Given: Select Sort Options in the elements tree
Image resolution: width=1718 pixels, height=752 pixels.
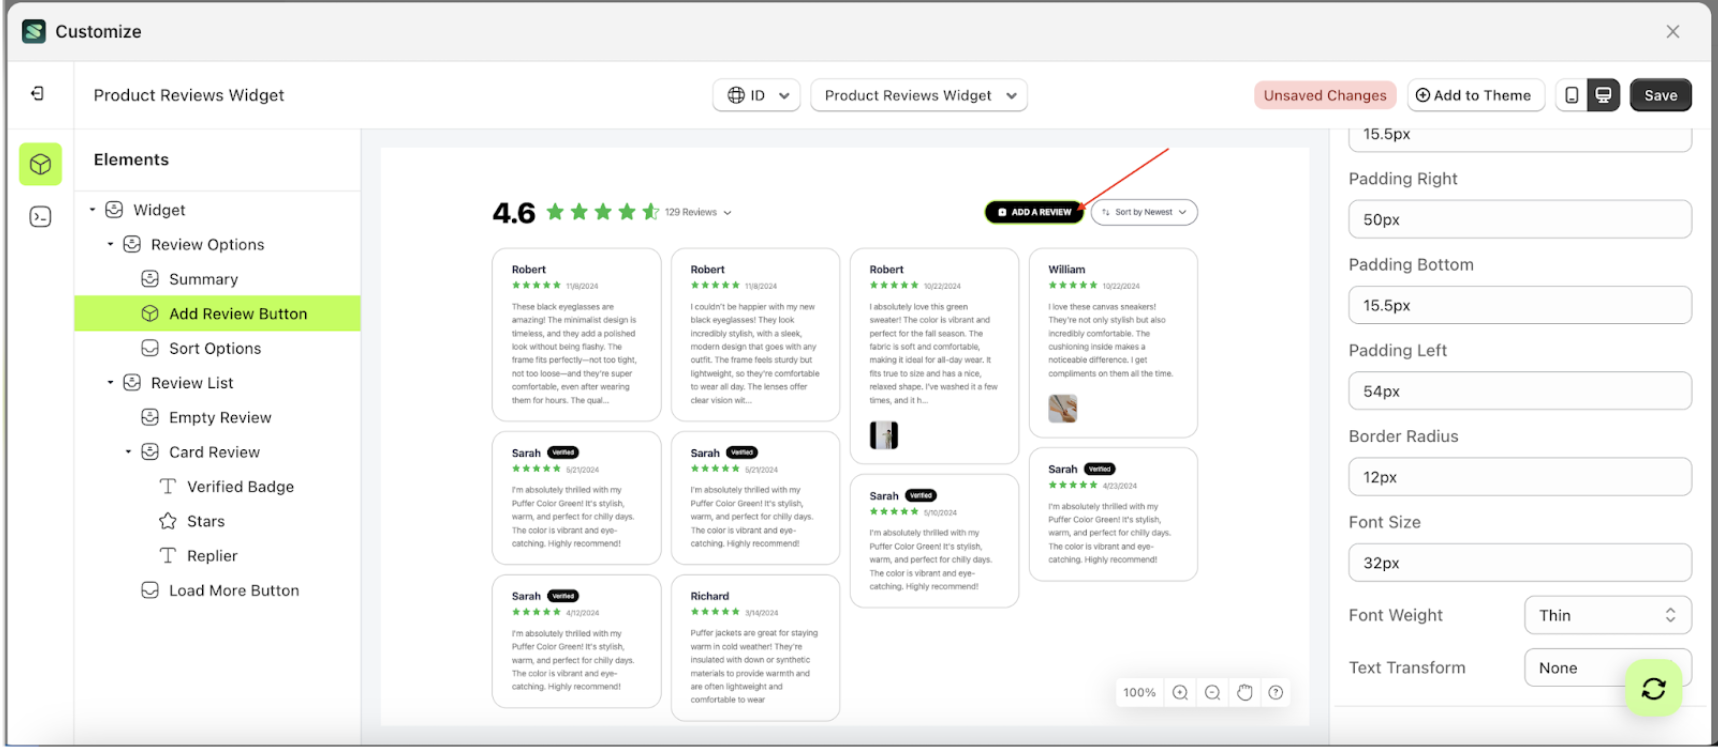Looking at the screenshot, I should [215, 349].
